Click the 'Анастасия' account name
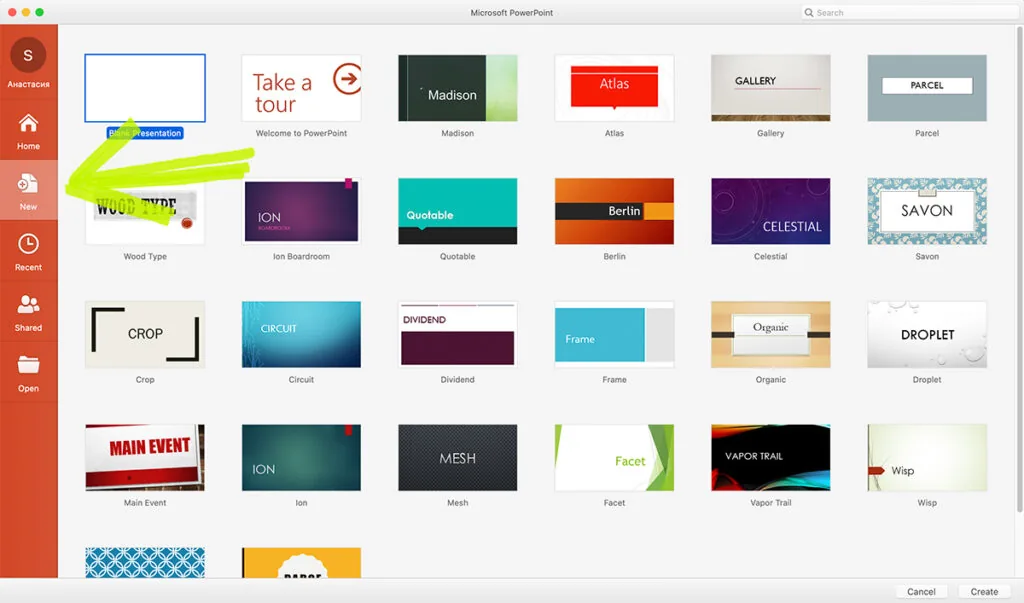 [x=28, y=84]
